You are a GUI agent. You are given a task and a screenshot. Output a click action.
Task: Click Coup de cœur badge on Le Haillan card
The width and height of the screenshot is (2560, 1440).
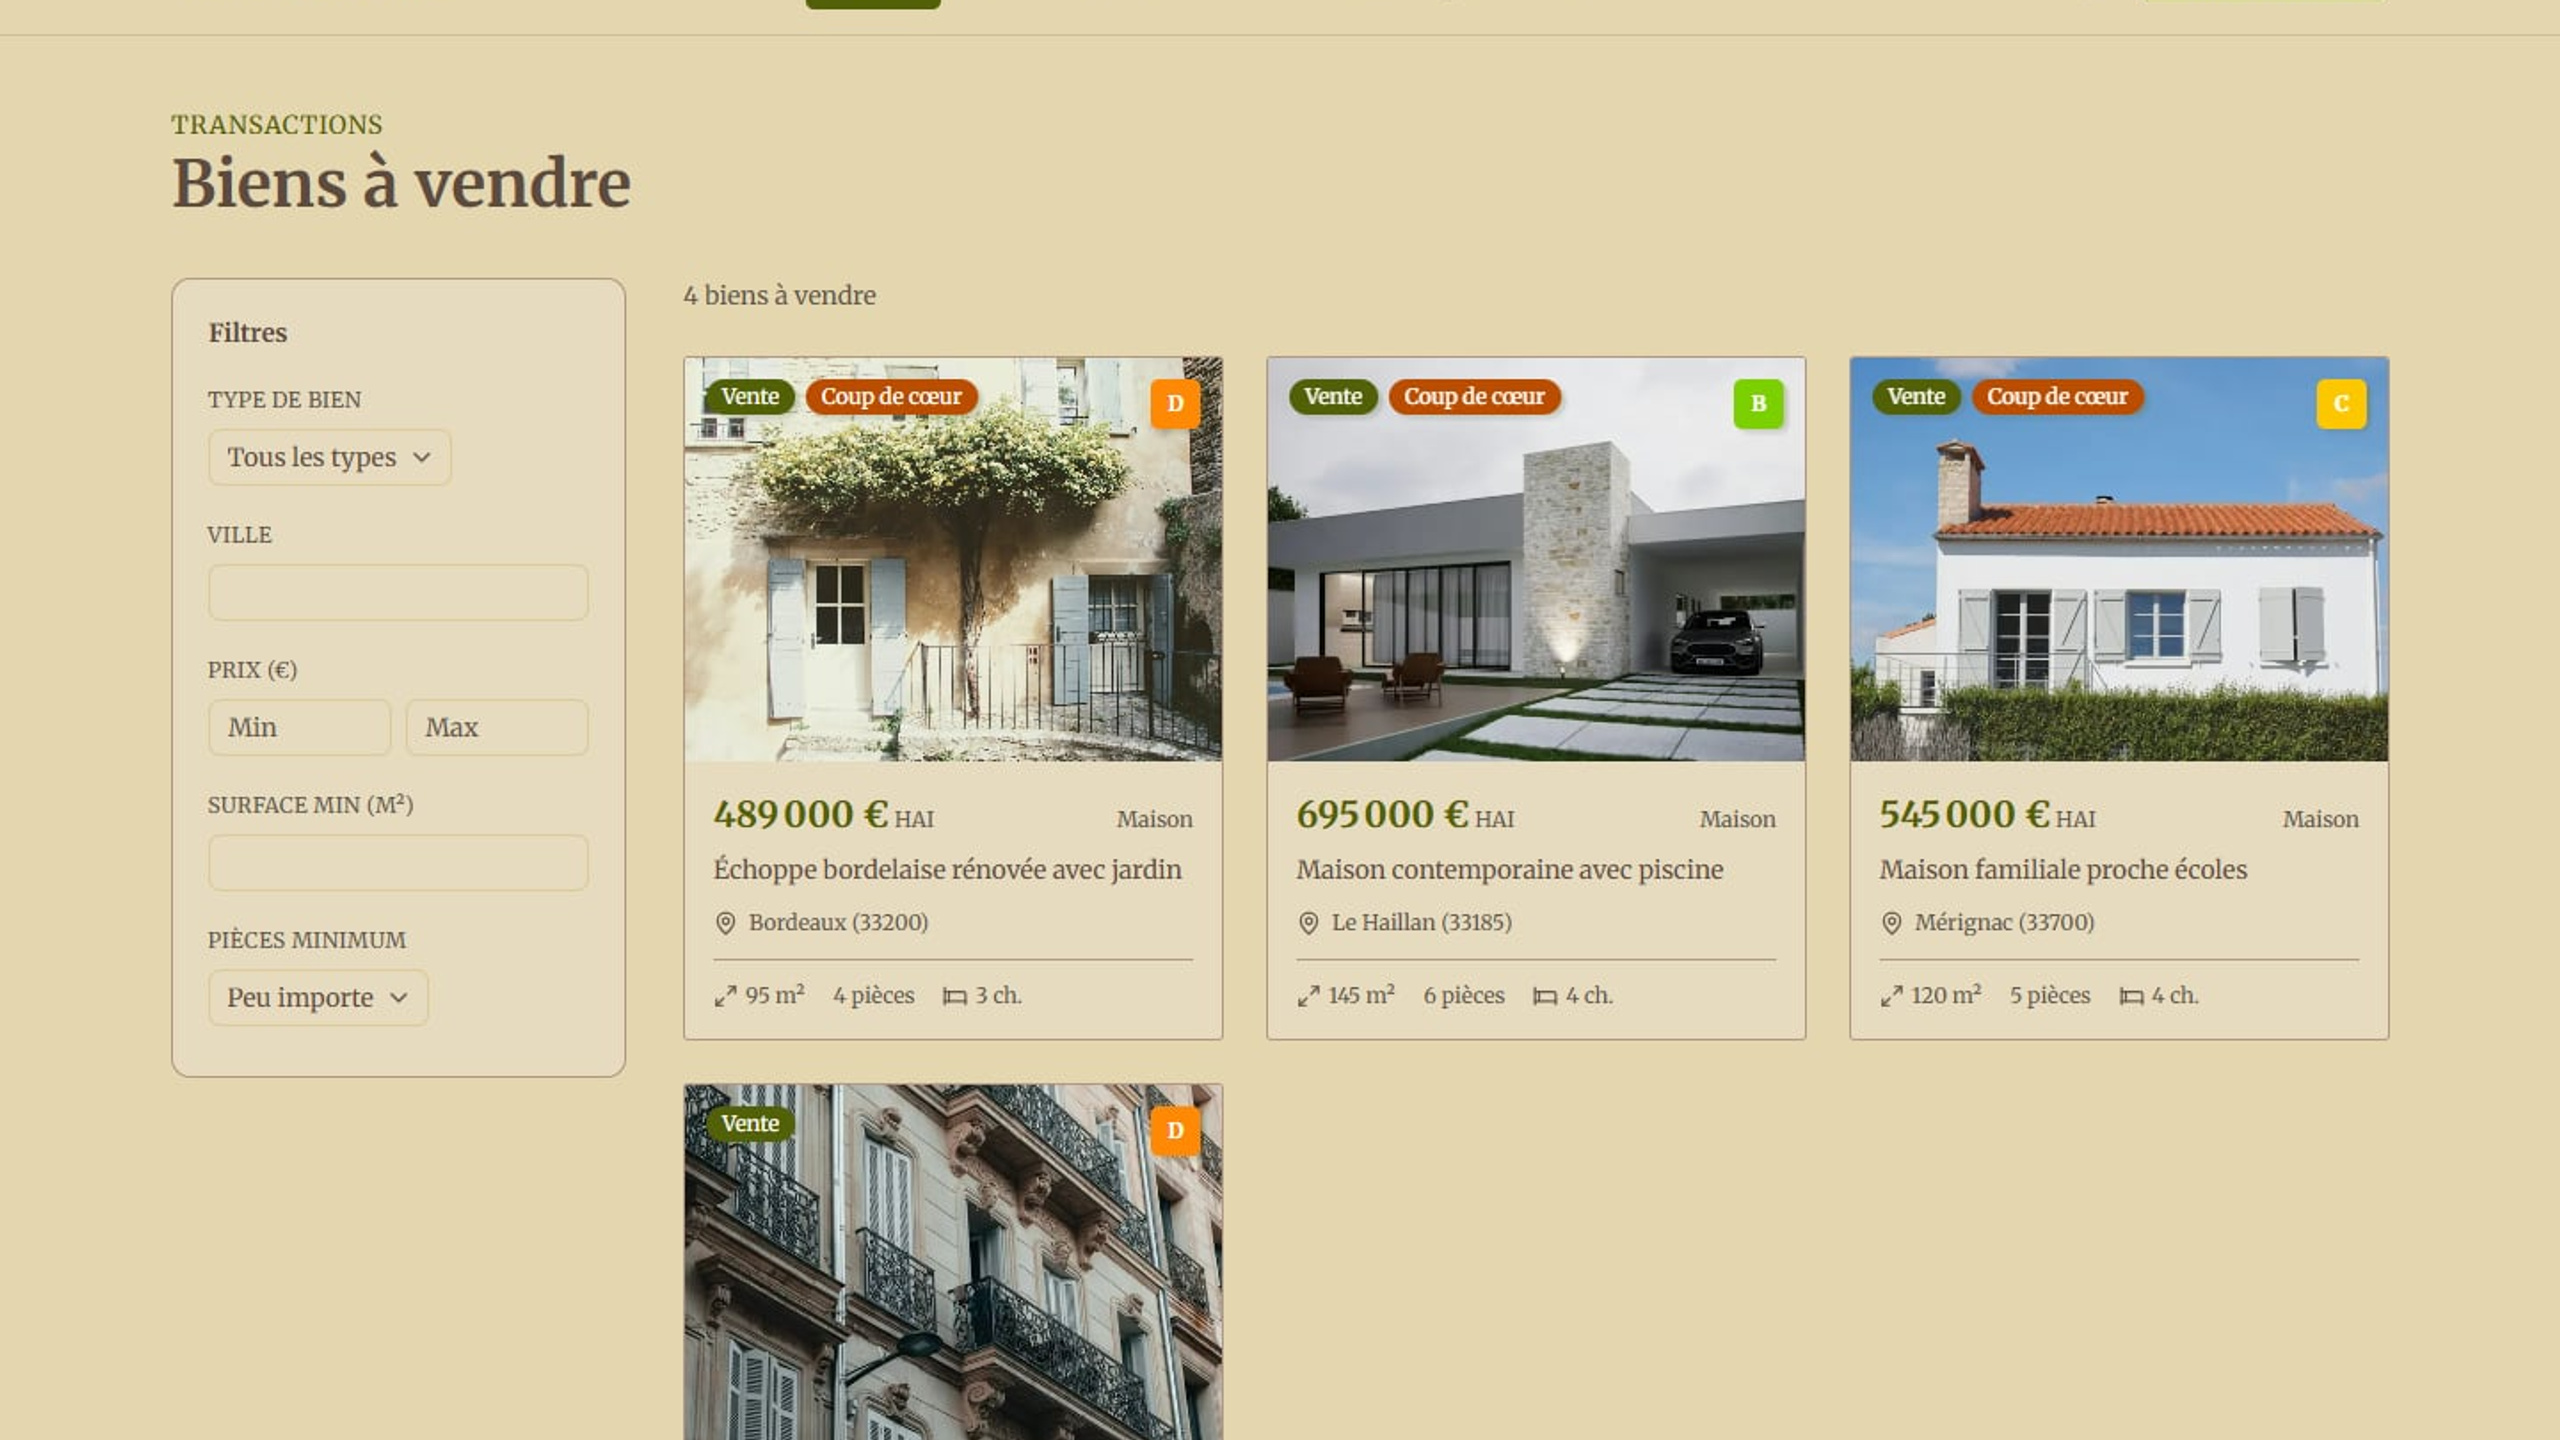(1474, 396)
